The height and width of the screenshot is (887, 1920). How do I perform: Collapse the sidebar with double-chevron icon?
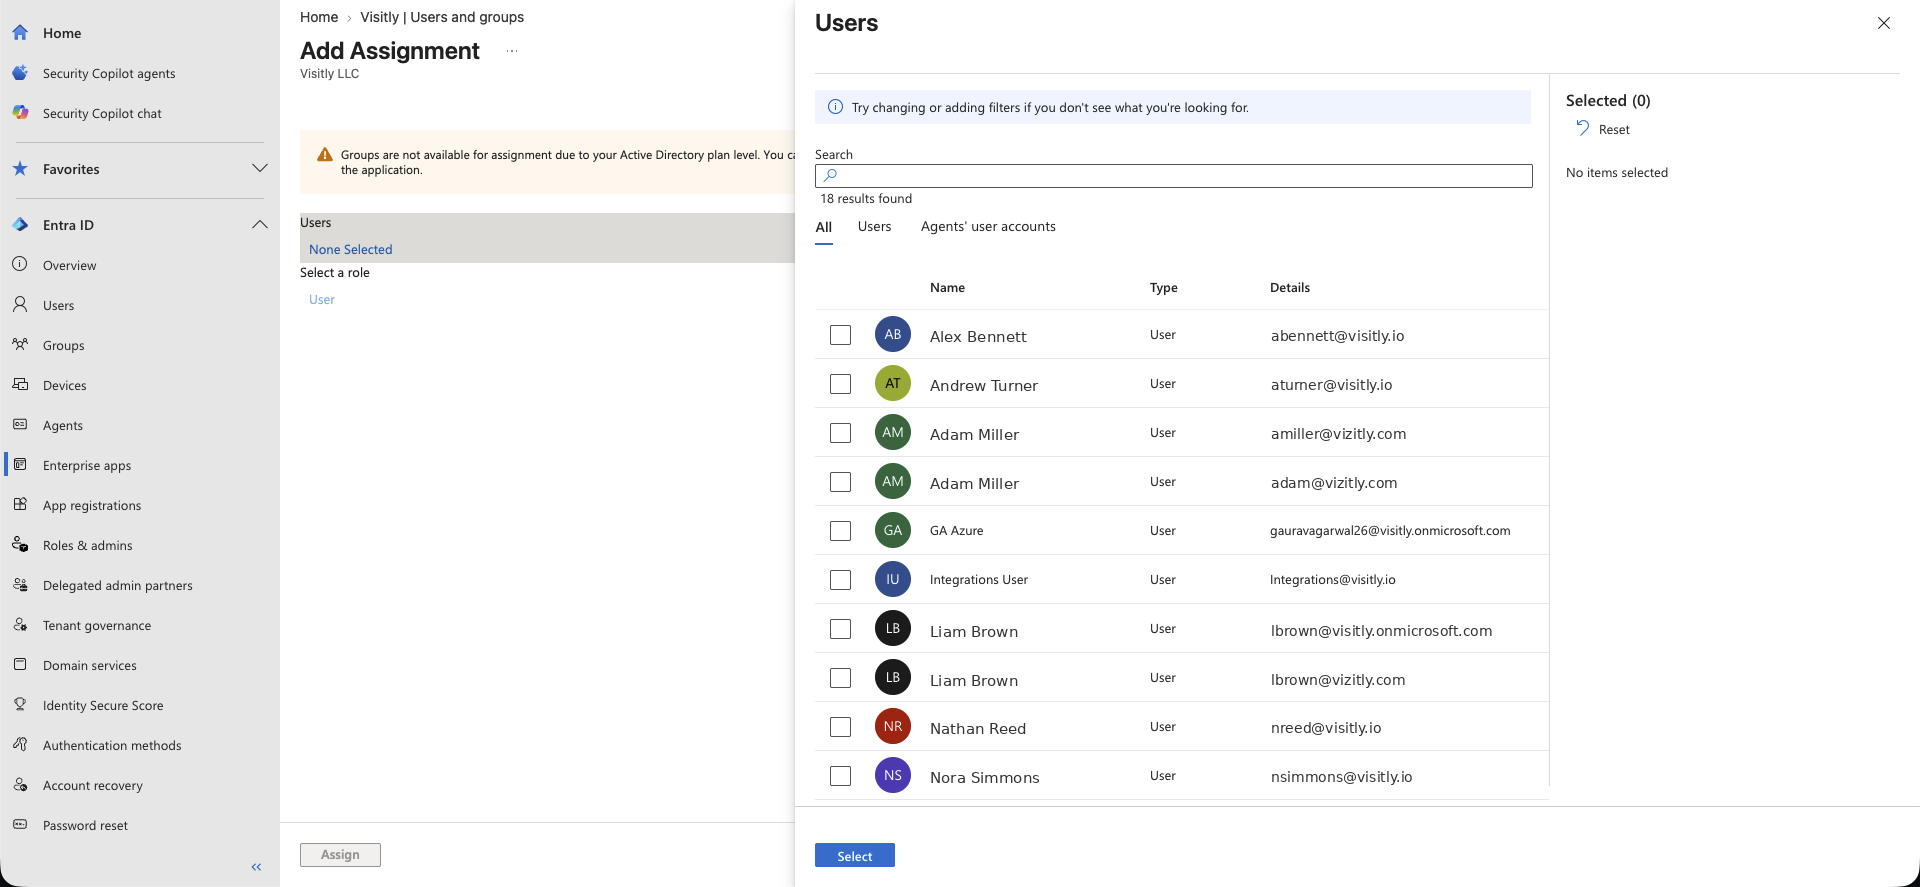(256, 867)
